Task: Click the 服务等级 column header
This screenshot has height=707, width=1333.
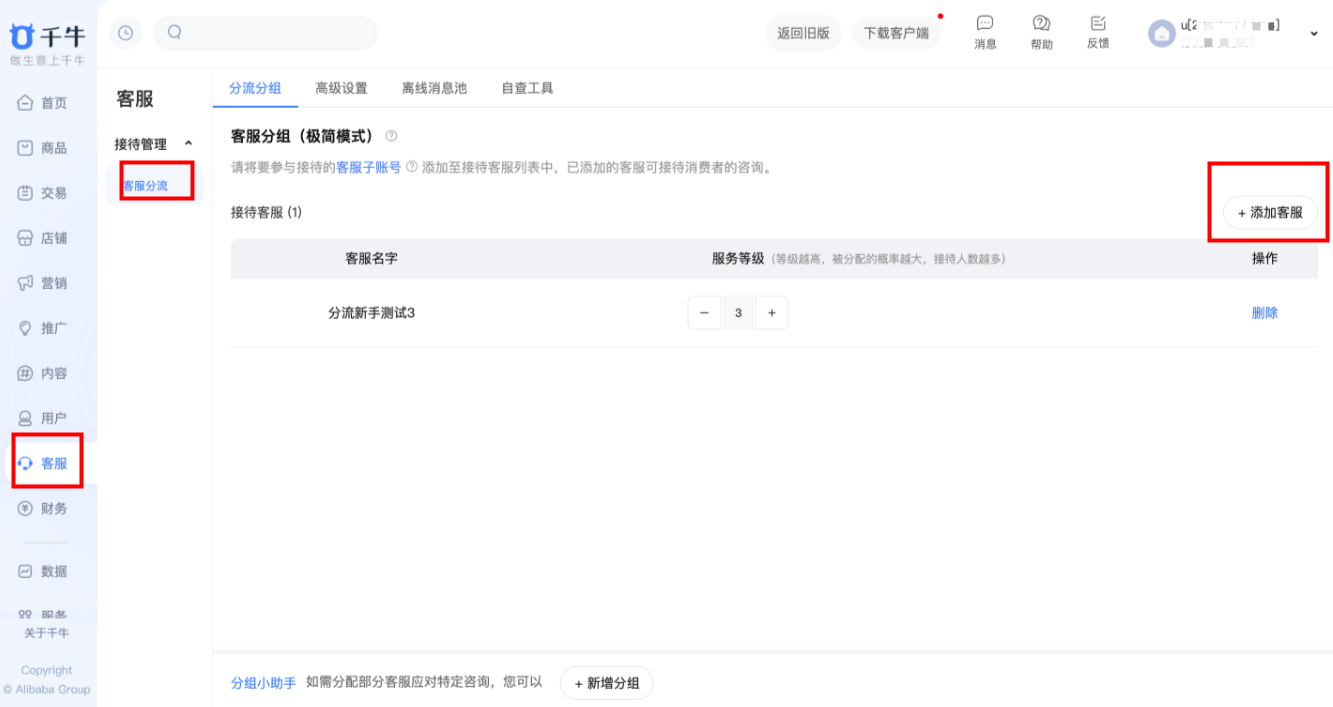Action: coord(738,258)
